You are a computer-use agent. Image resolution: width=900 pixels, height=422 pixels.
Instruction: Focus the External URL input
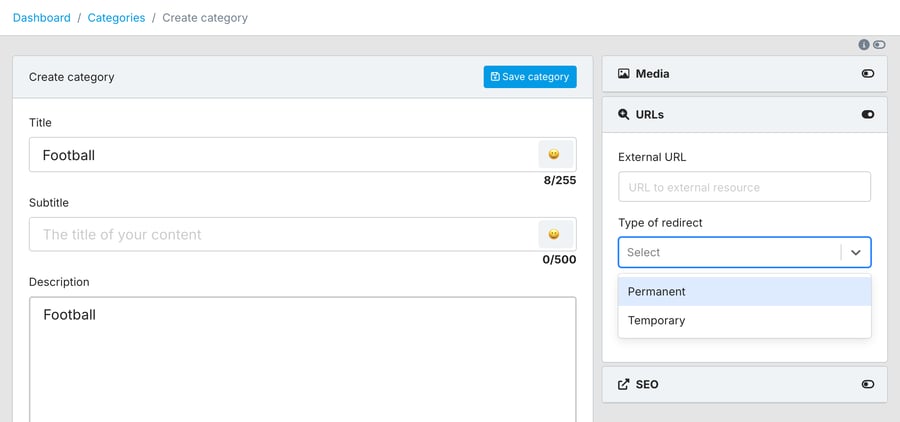744,187
